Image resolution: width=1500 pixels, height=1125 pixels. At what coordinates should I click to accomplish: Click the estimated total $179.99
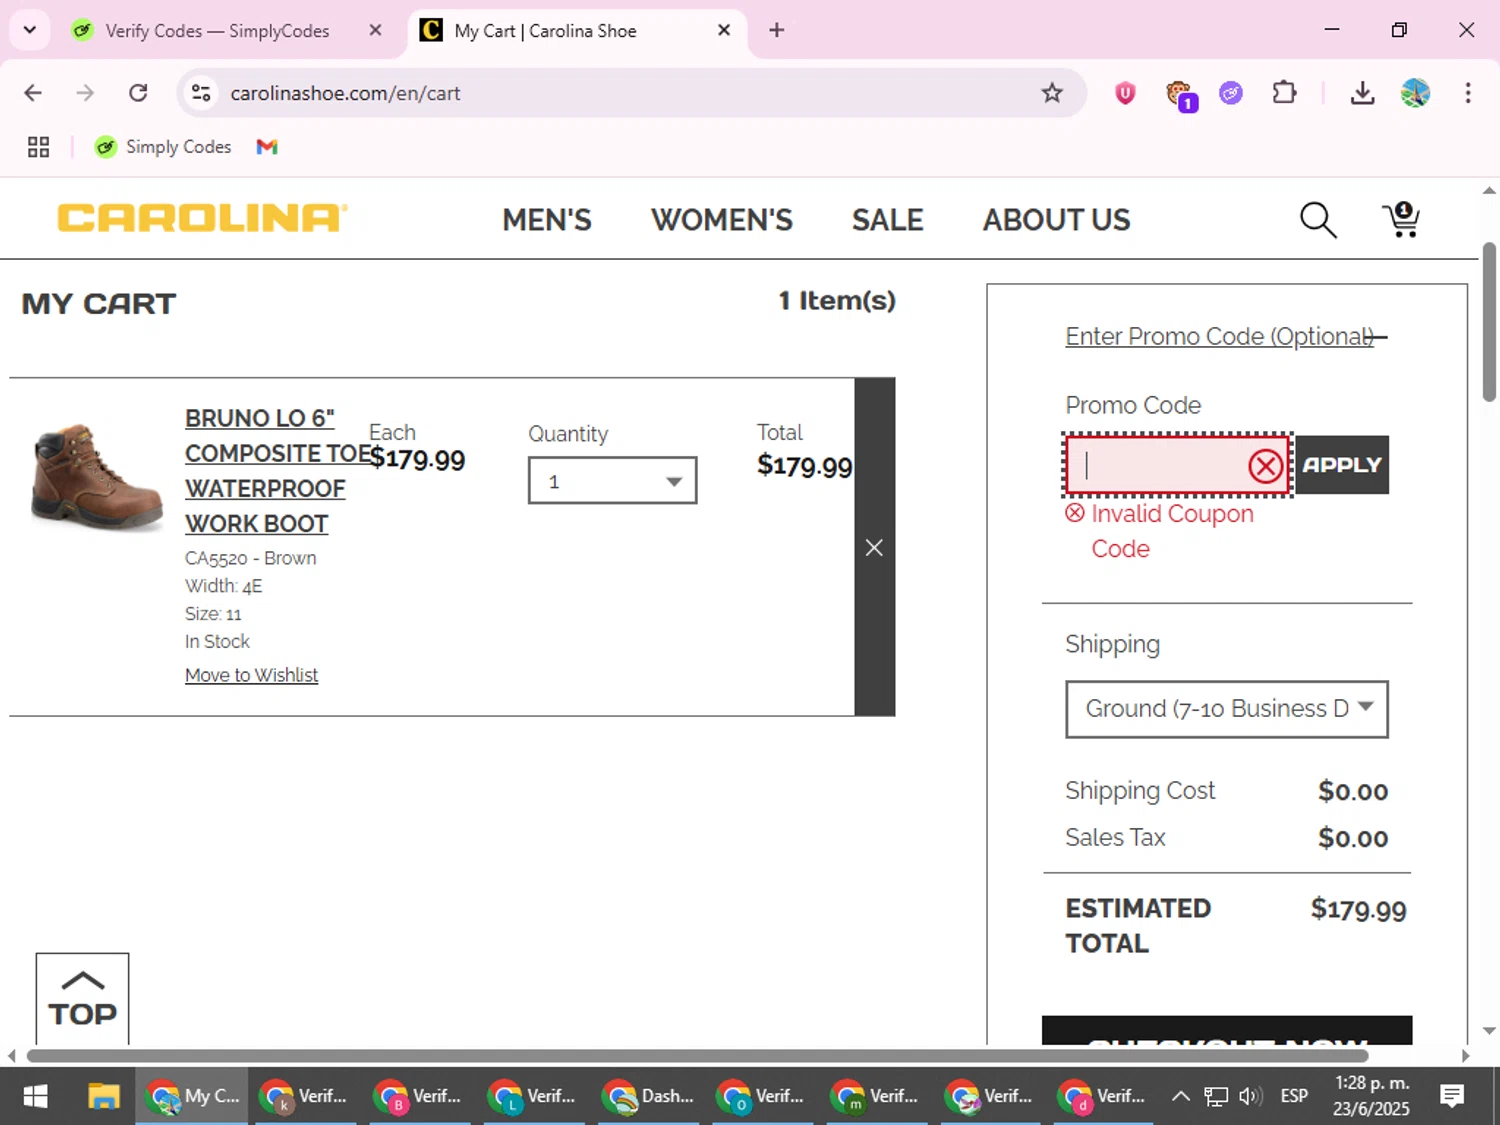(1358, 909)
